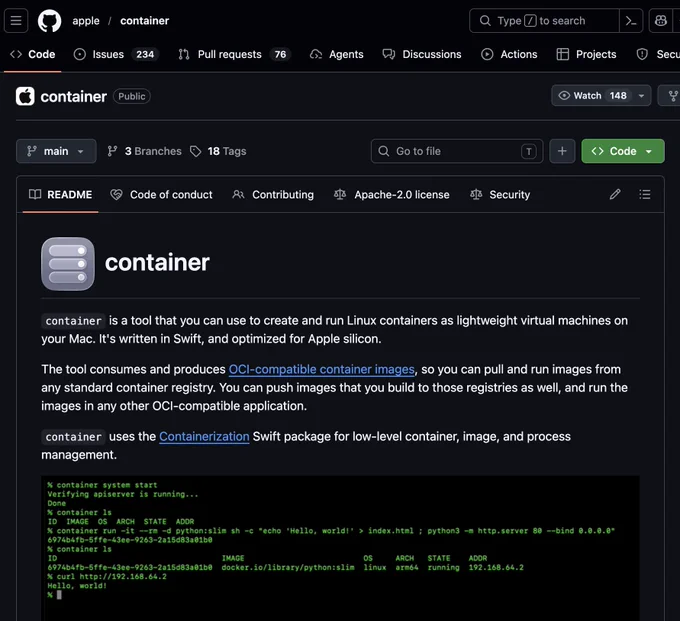Select the Apache-2.0 license tab
Screen dimensions: 680x621
392,195
